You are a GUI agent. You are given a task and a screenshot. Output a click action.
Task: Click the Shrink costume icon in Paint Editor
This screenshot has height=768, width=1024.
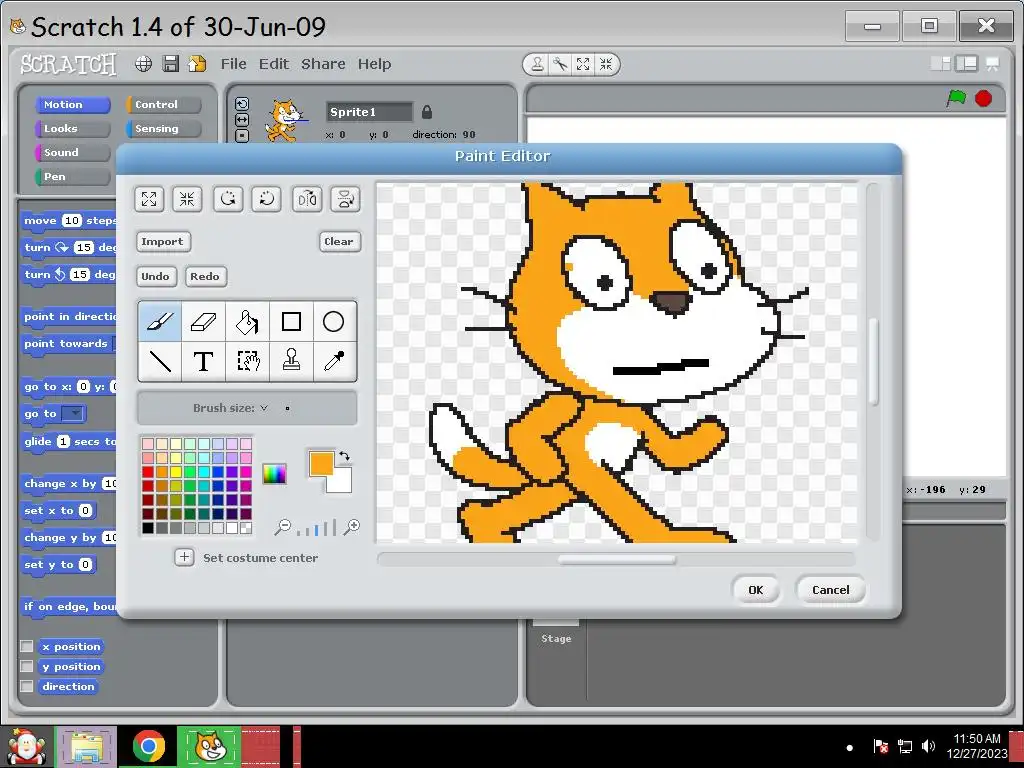coord(187,199)
